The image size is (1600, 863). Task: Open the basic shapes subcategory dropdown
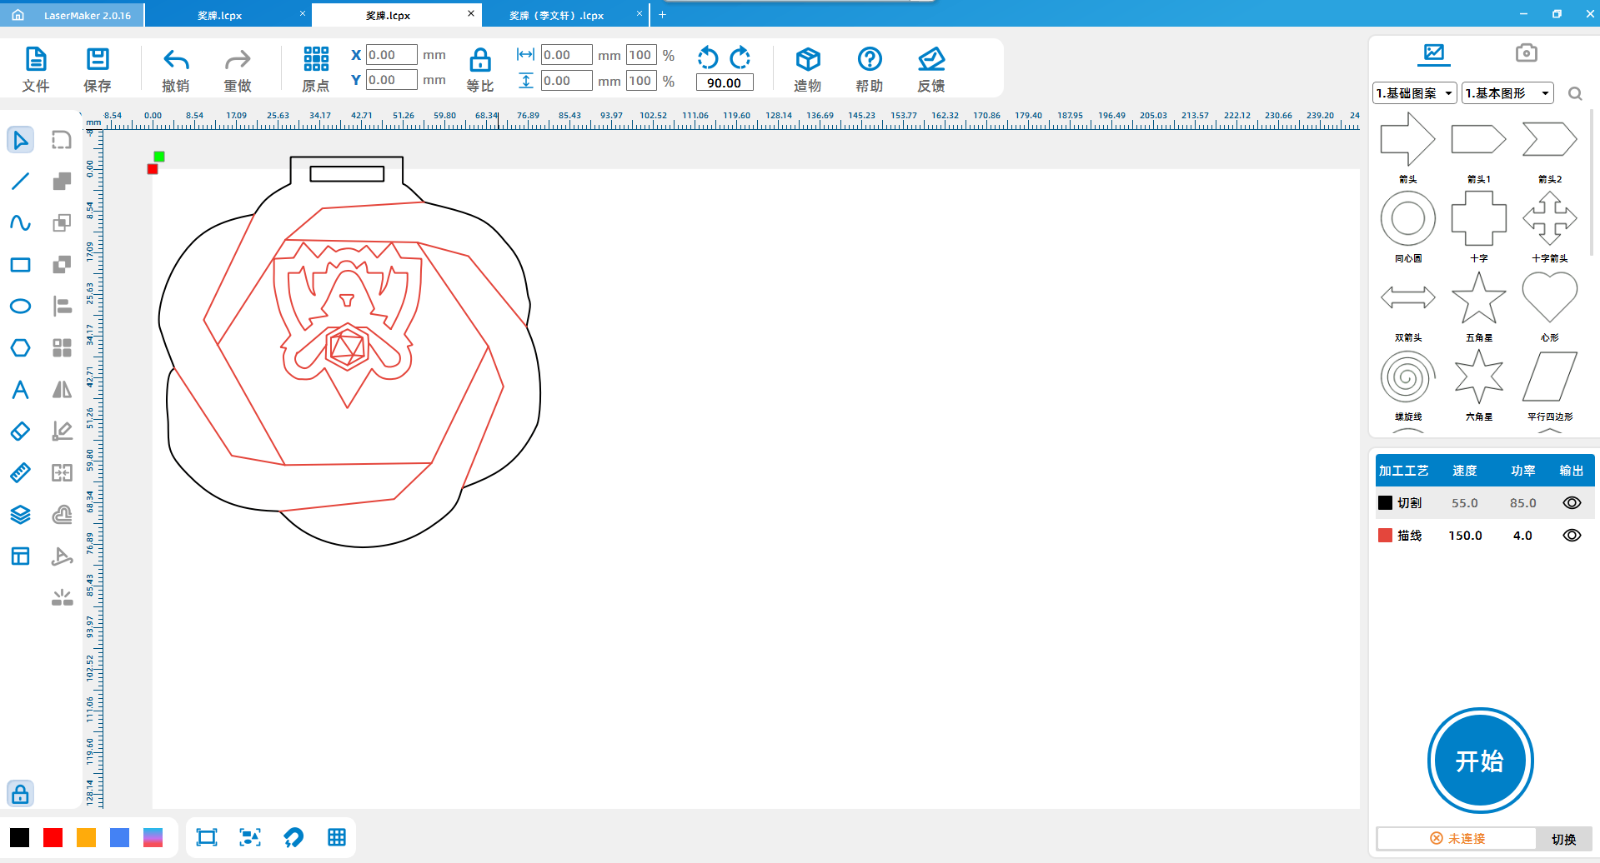1507,93
